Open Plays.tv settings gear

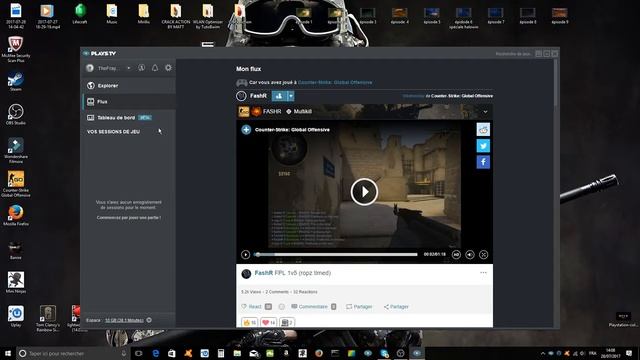click(168, 68)
